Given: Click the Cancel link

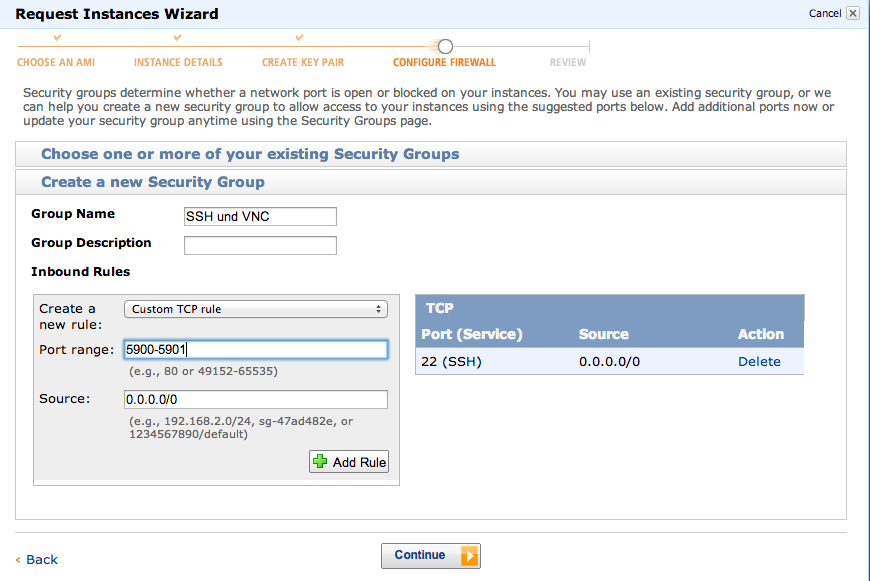Looking at the screenshot, I should tap(825, 13).
